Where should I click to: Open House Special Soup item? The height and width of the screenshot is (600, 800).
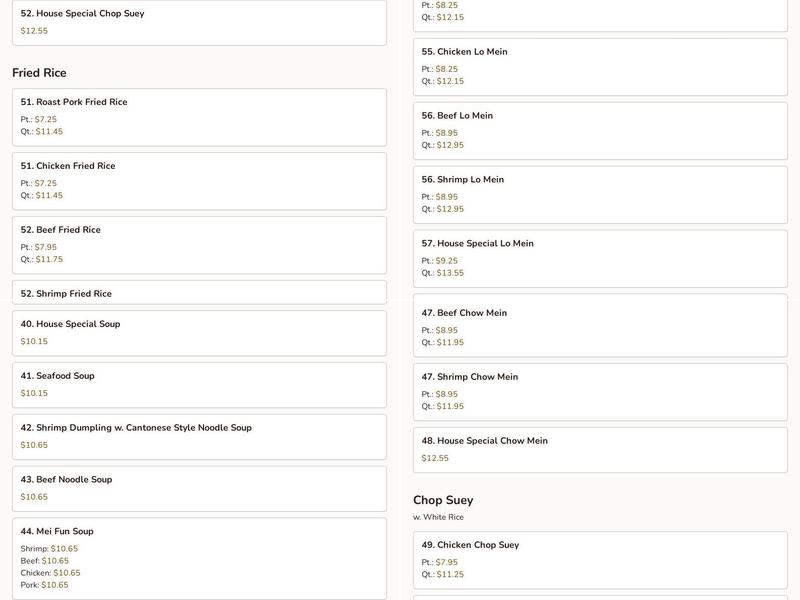[198, 332]
